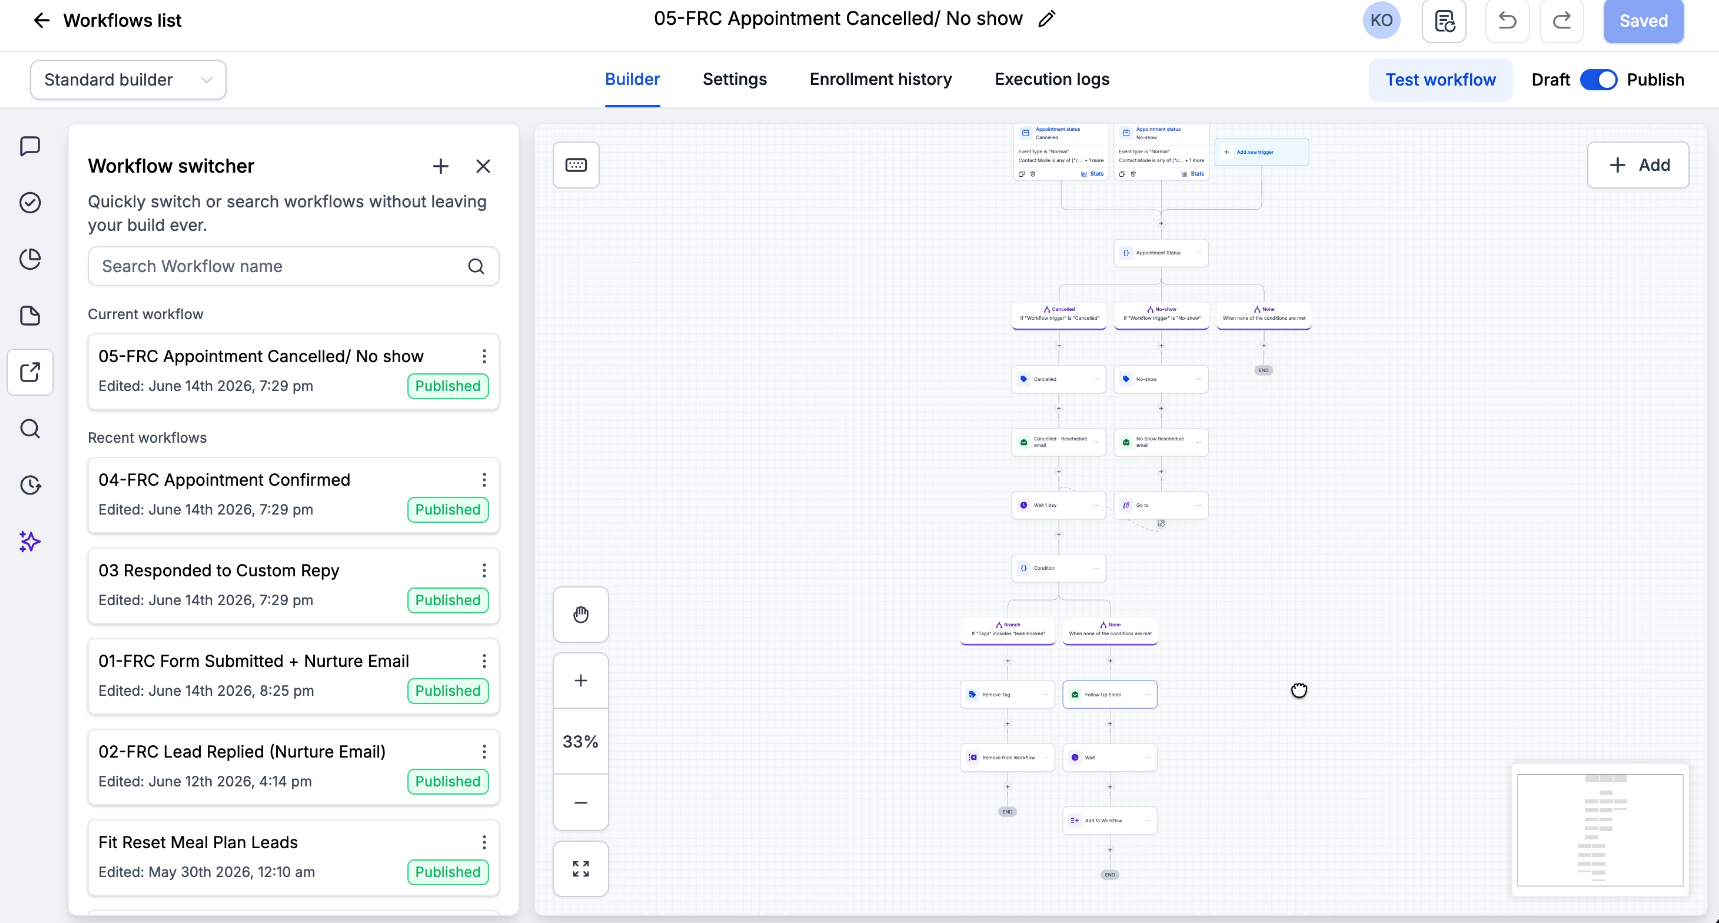Viewport: 1719px width, 923px height.
Task: Open the pie chart stats sidebar icon
Action: pos(30,259)
